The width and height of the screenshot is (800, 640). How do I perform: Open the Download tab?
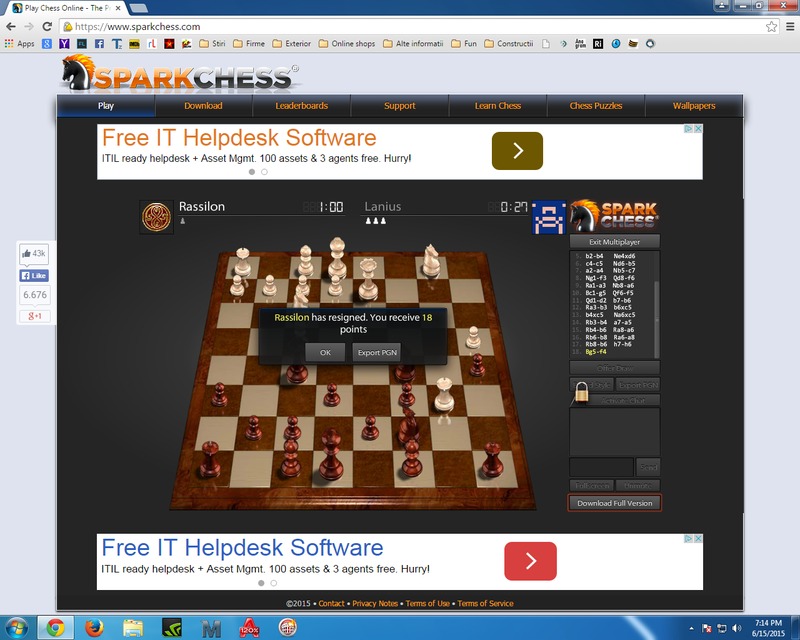(x=203, y=106)
